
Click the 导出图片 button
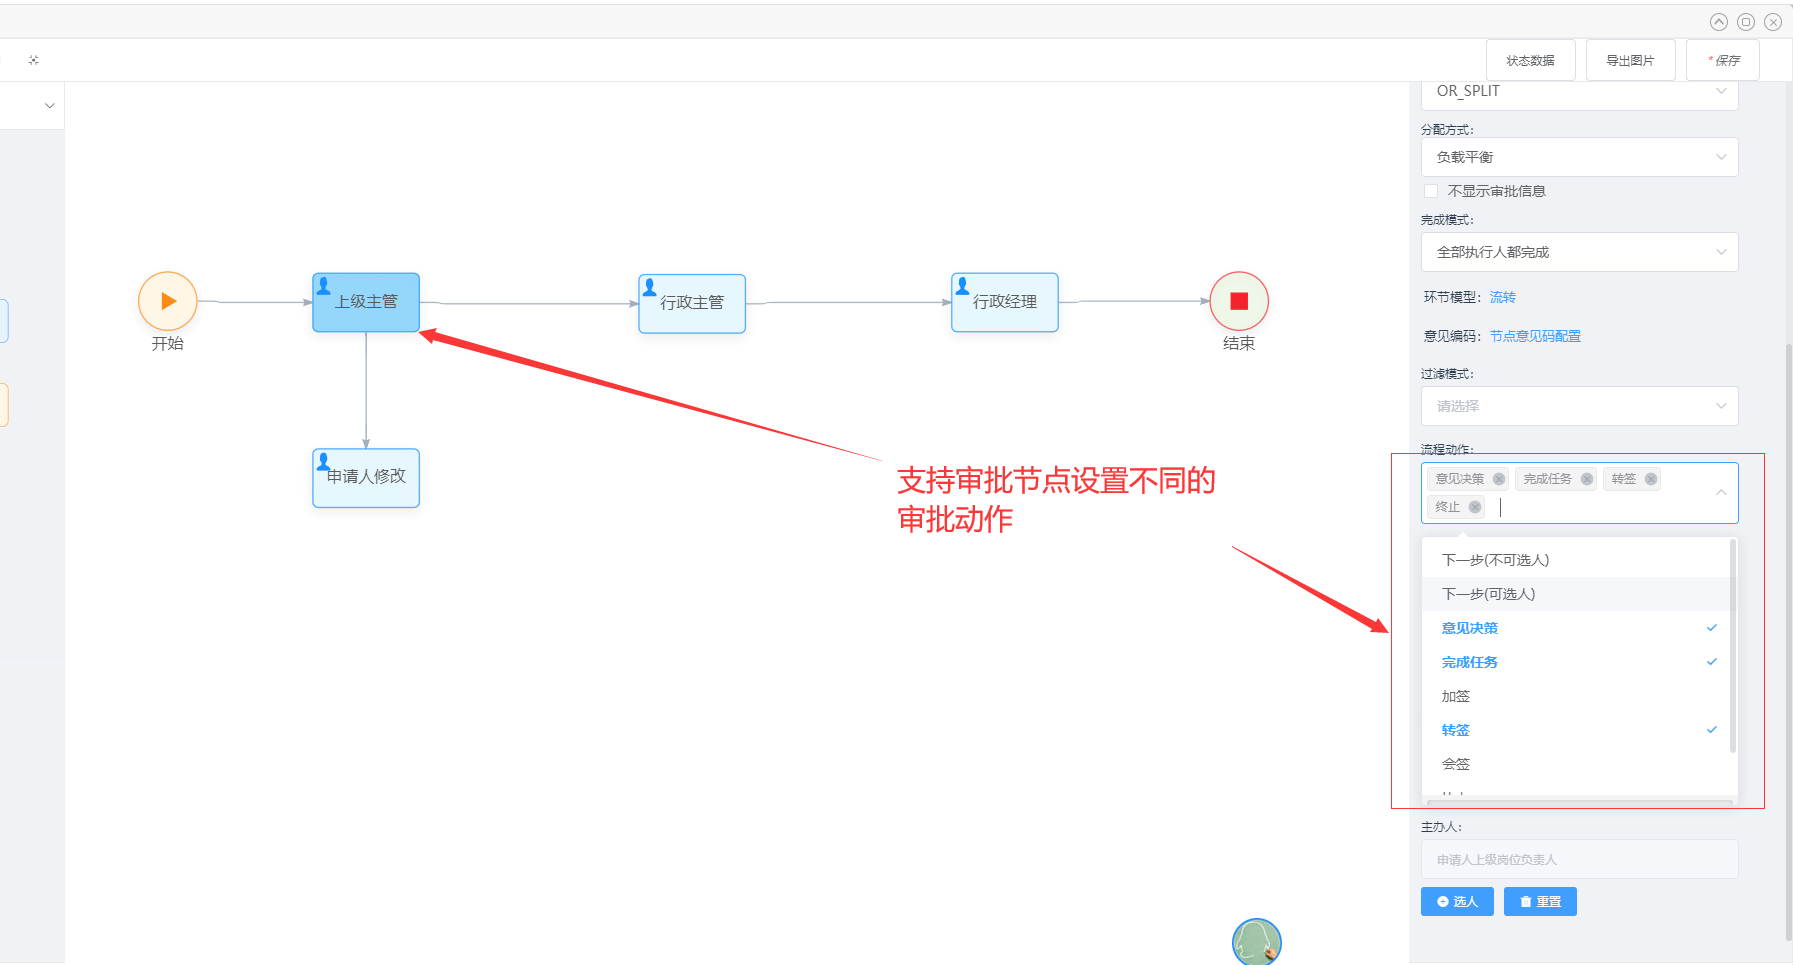1630,60
